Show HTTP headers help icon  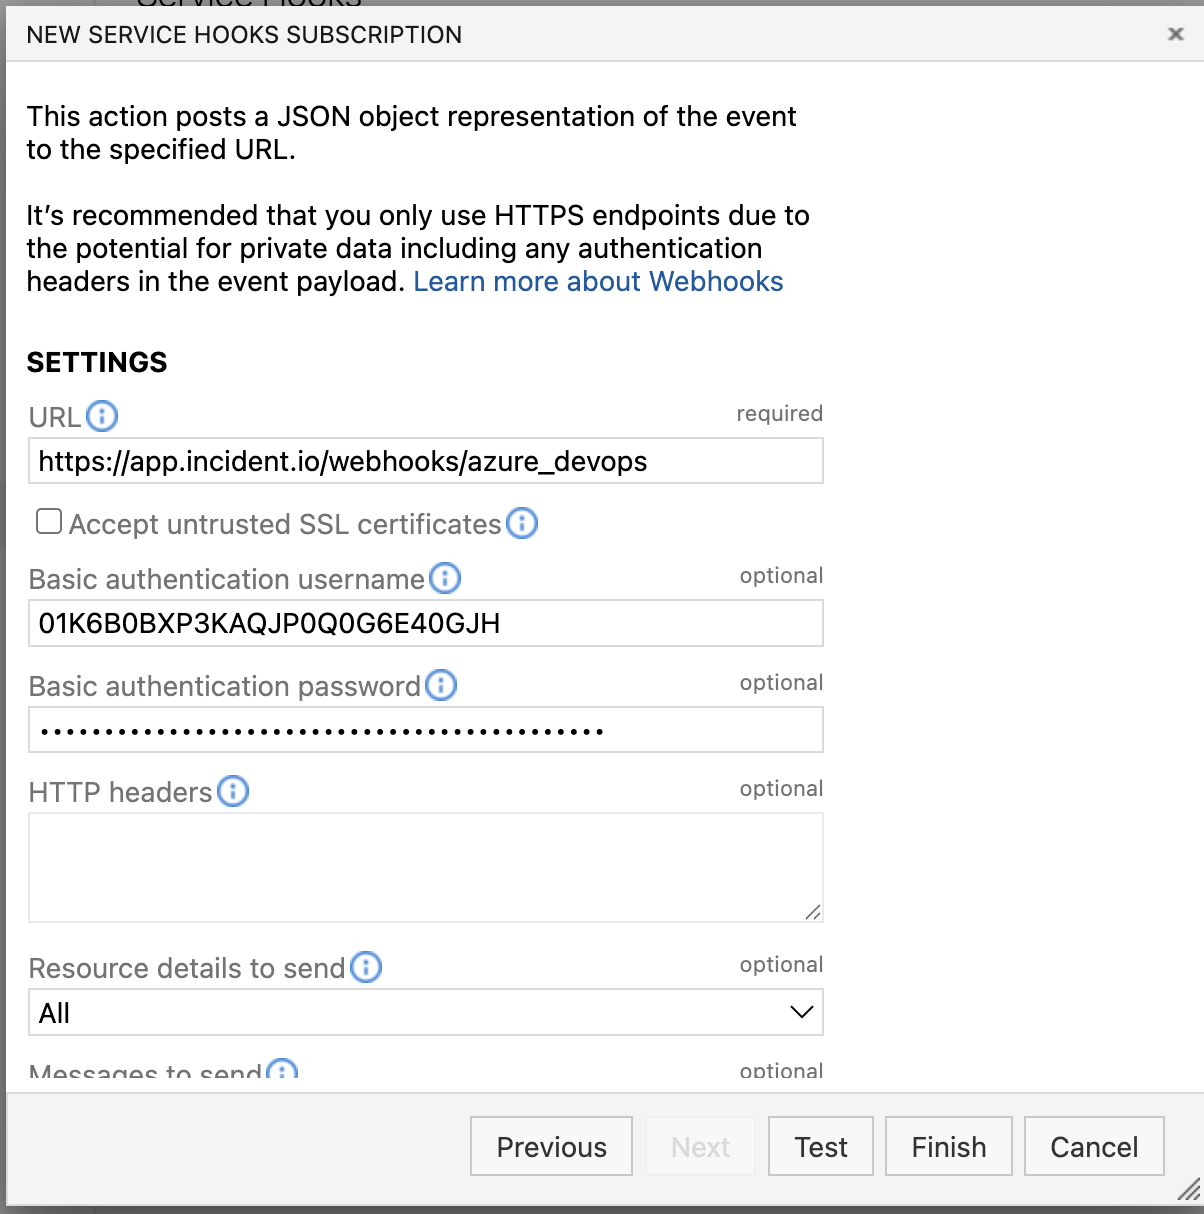click(233, 792)
